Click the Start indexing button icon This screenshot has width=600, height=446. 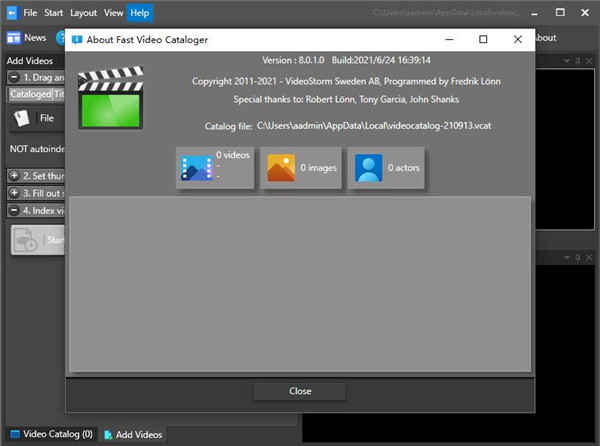tap(26, 240)
